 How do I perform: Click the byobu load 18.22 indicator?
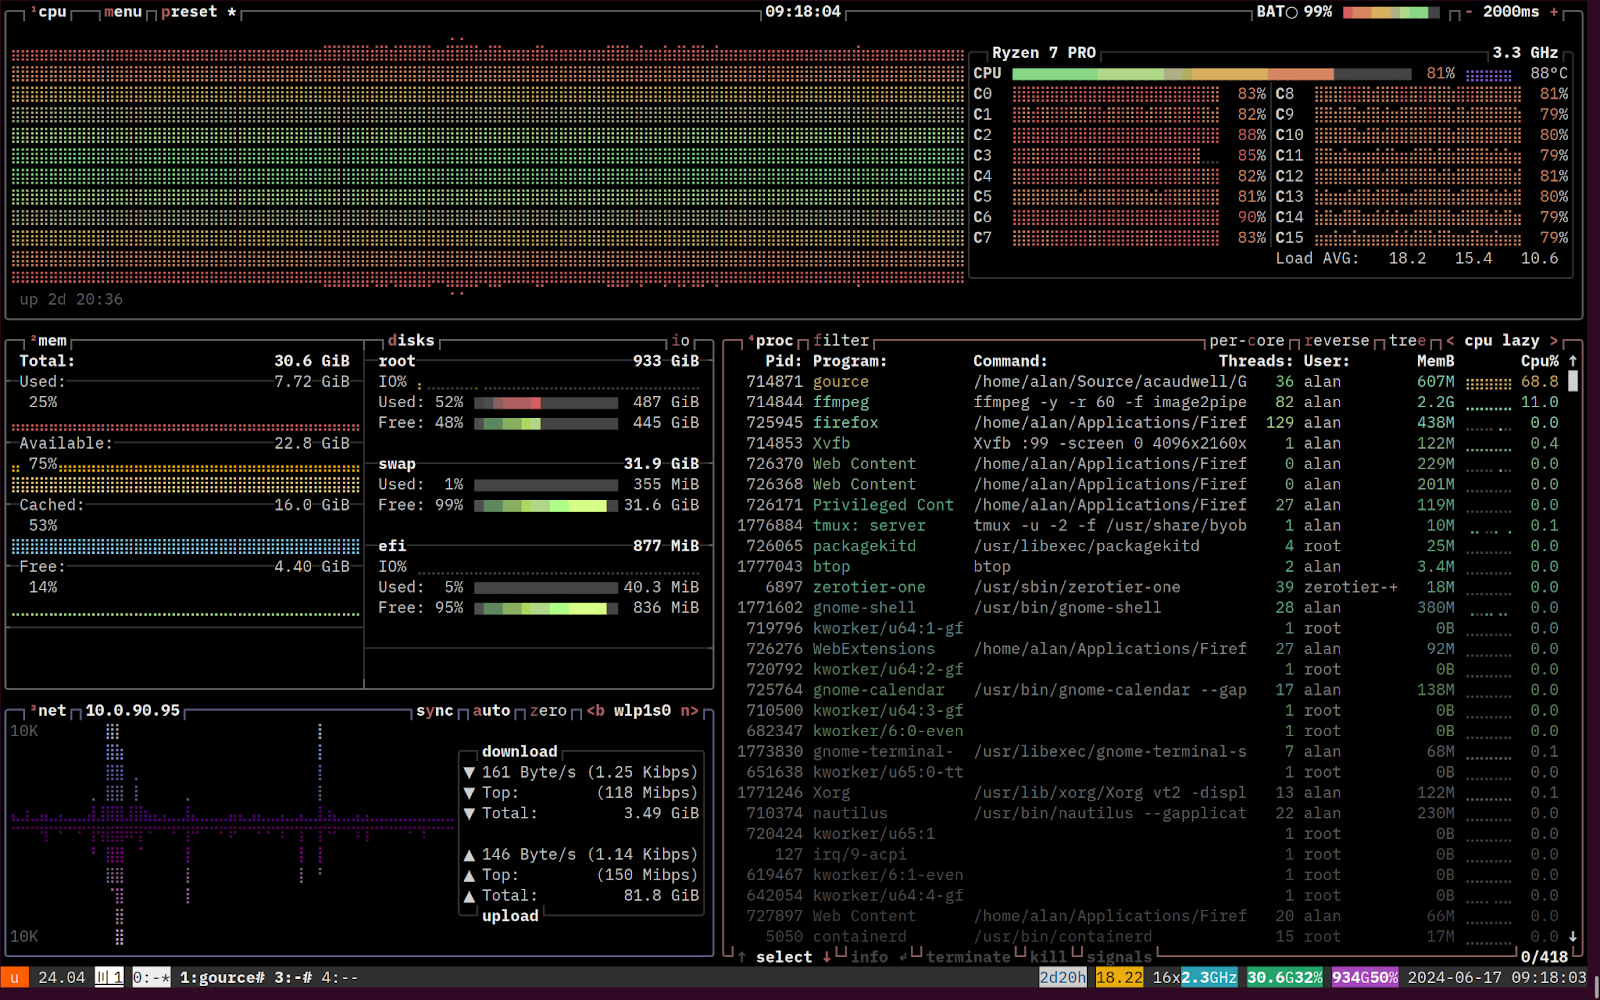(1119, 978)
